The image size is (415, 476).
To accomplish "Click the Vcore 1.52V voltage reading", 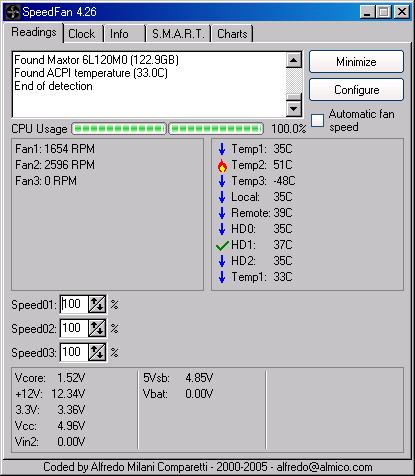I will point(50,378).
